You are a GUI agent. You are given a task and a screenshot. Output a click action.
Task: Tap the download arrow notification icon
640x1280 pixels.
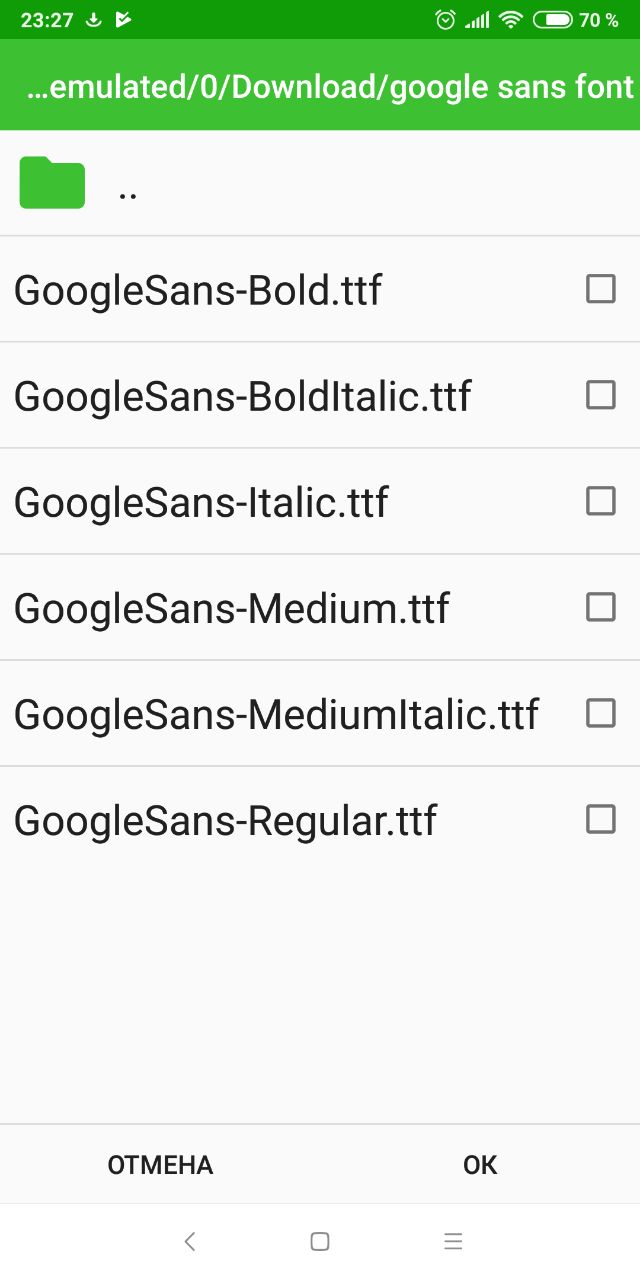[93, 19]
